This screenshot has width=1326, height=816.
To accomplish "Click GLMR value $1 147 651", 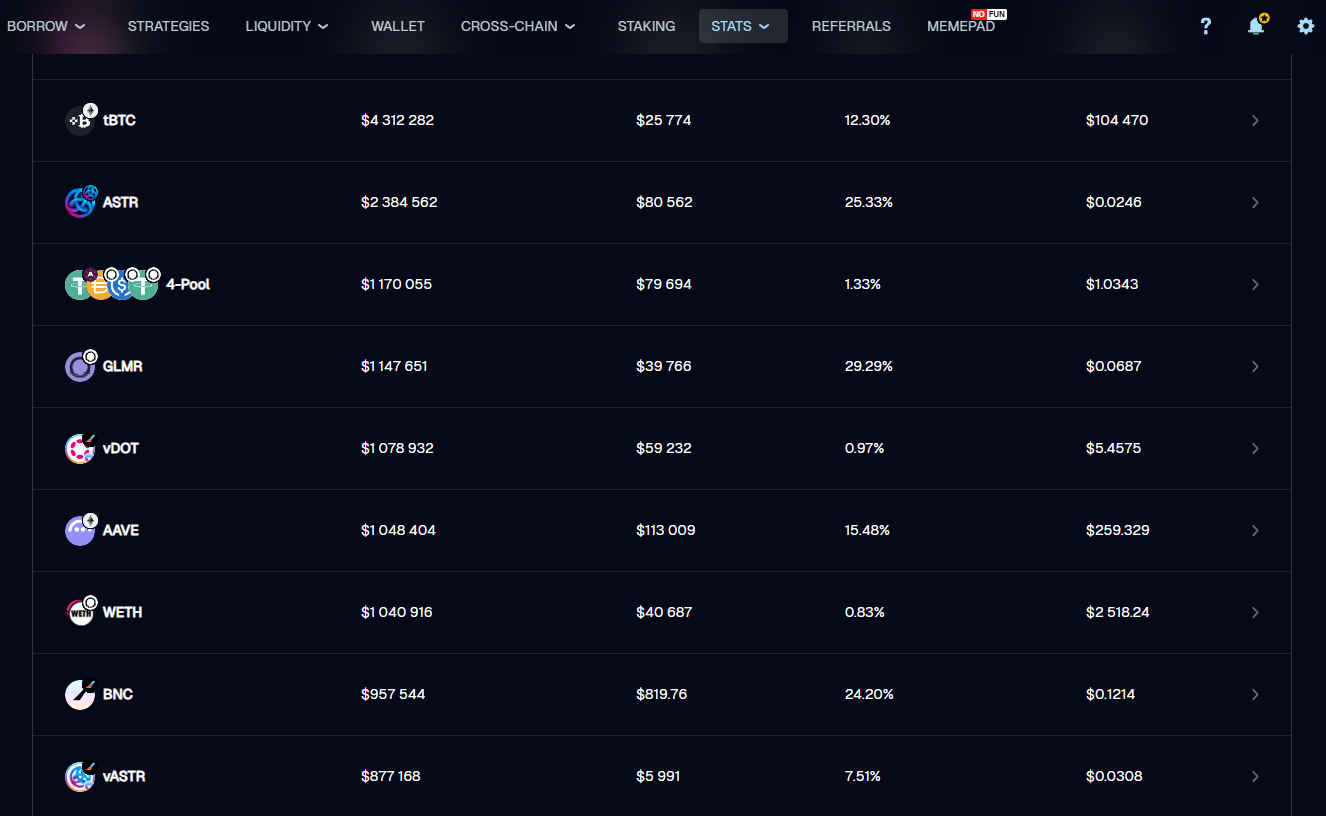I will coord(394,366).
